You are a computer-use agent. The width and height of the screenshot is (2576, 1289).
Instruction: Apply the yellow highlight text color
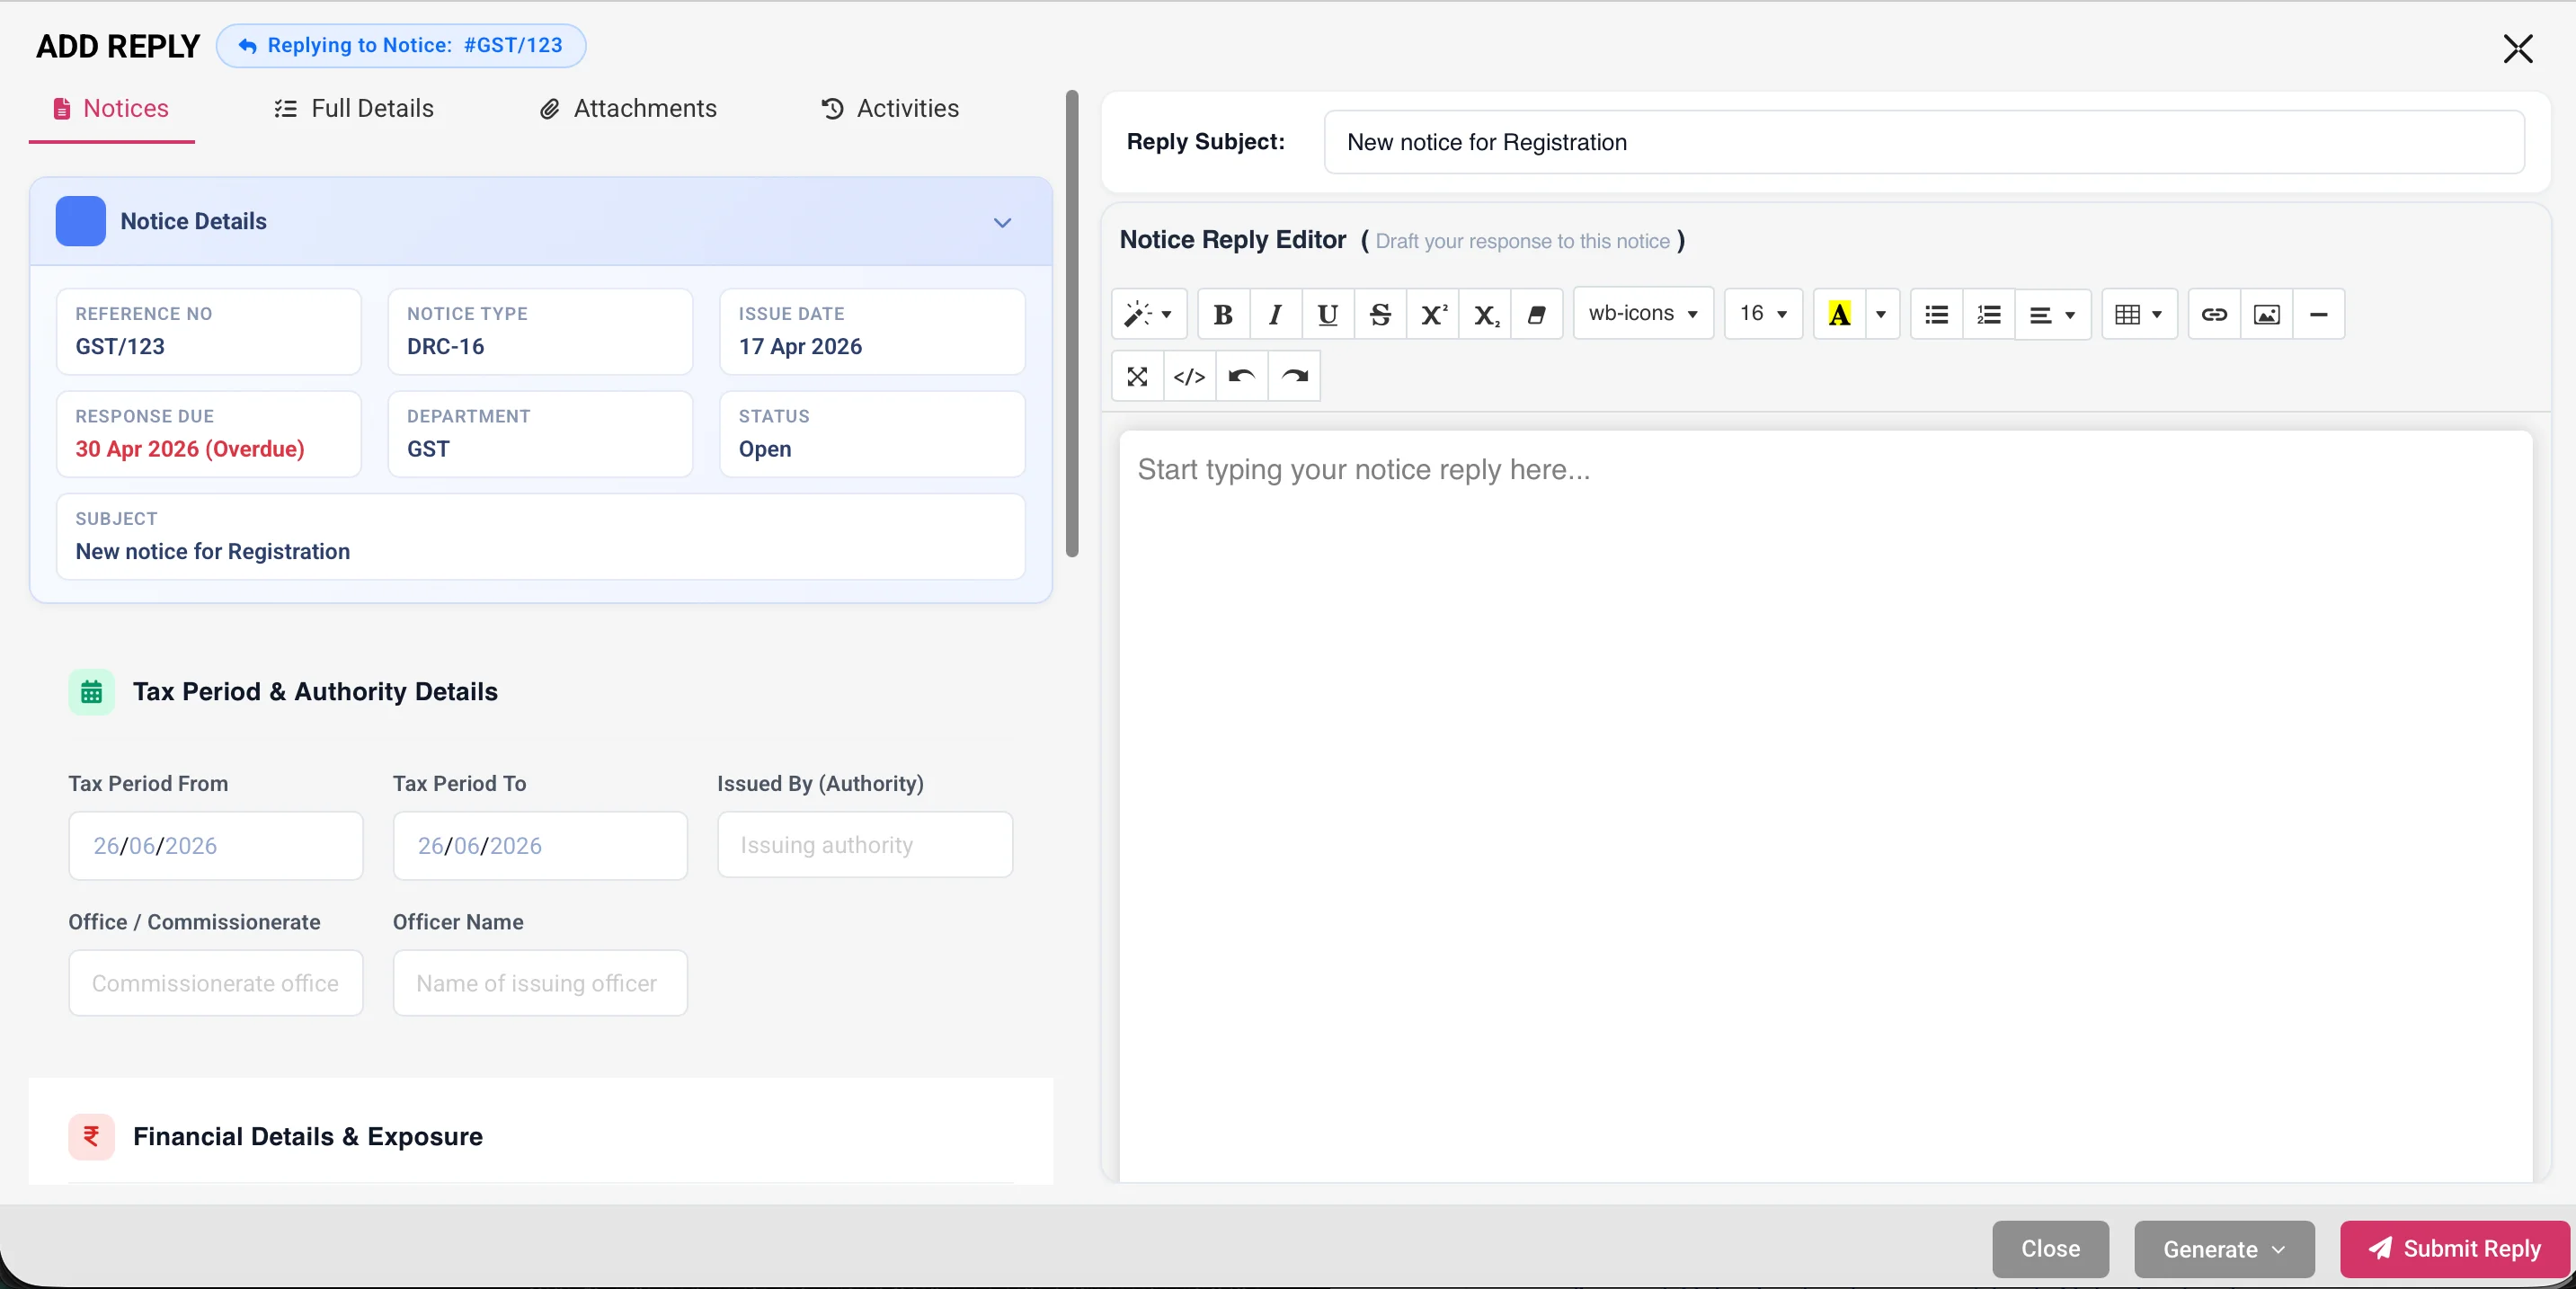coord(1839,314)
